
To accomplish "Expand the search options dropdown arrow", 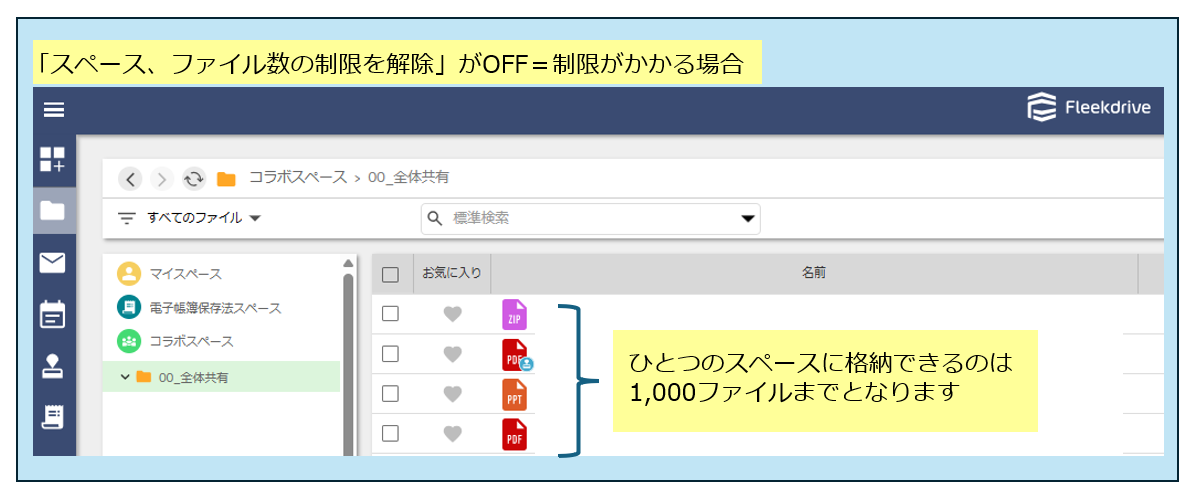I will pos(746,219).
